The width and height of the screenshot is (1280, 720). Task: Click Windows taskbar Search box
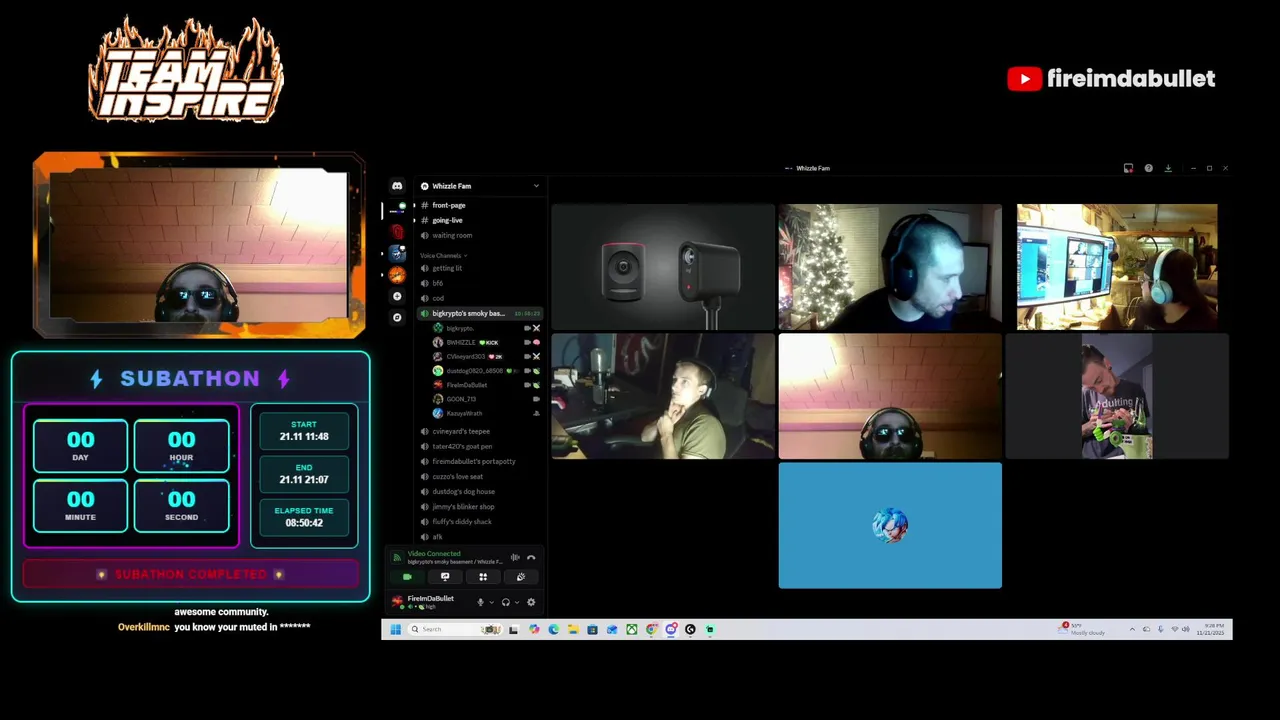click(455, 629)
